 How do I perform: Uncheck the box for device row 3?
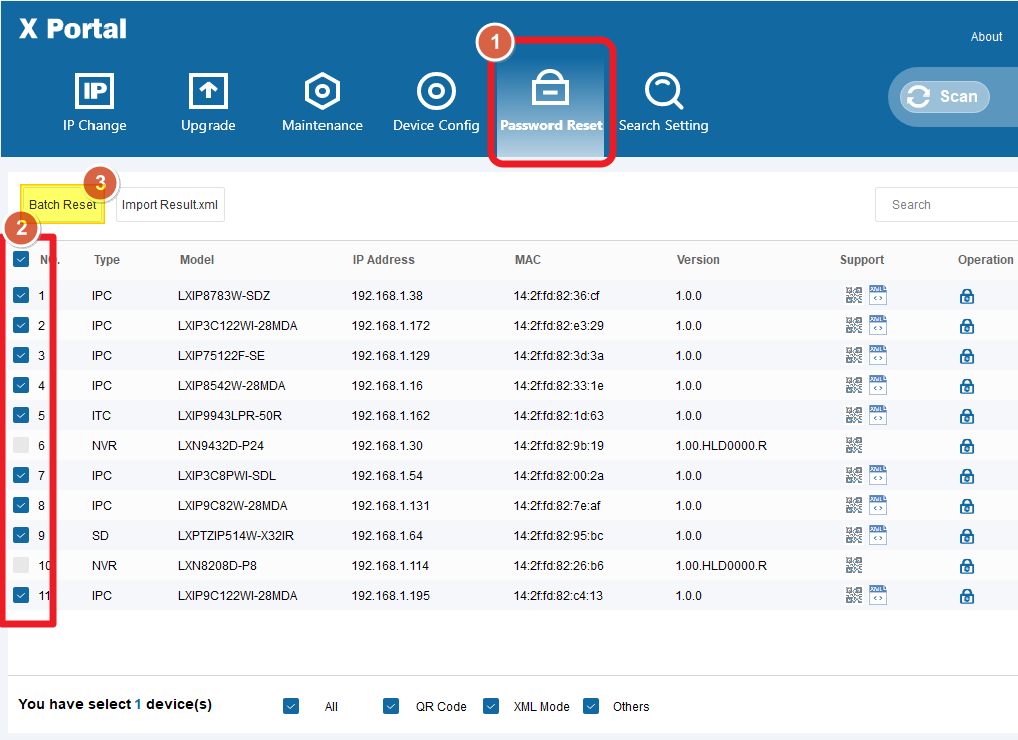click(21, 356)
